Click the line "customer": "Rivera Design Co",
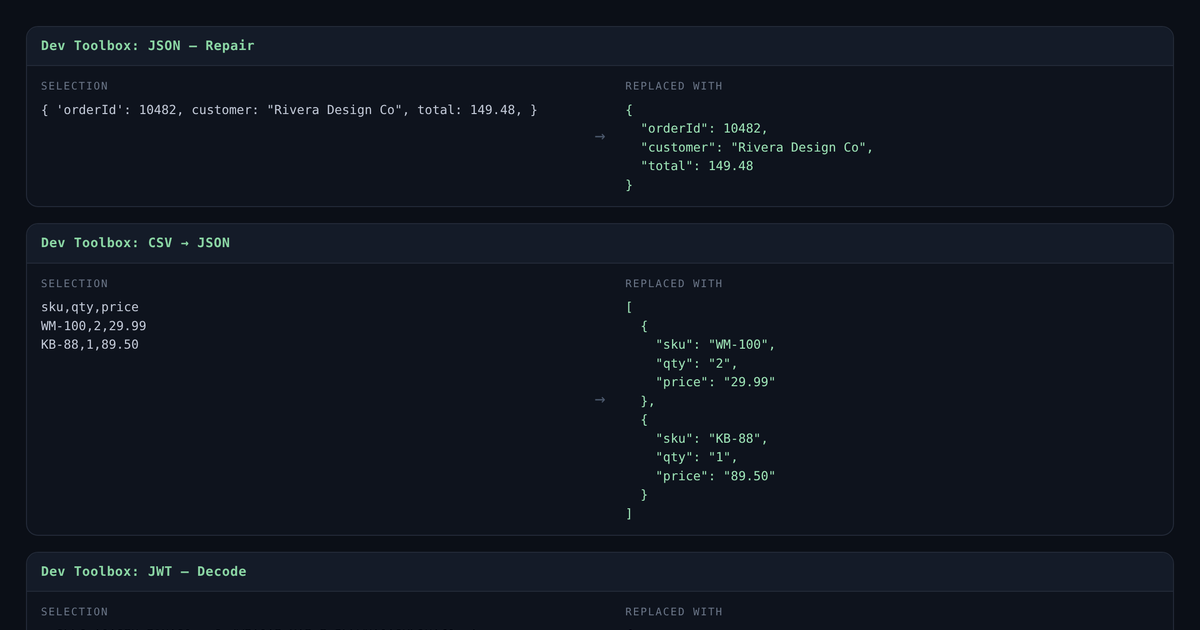 click(757, 147)
